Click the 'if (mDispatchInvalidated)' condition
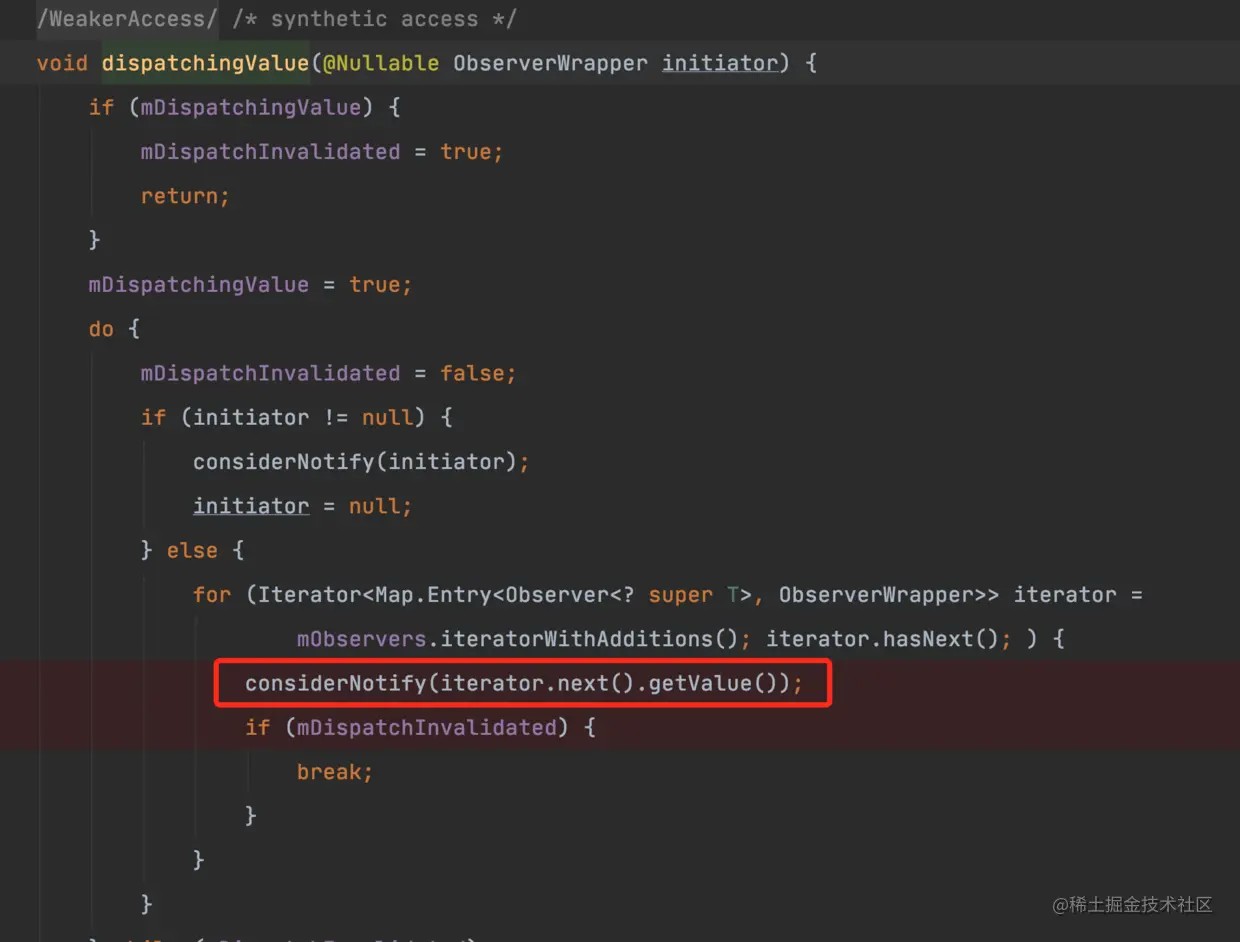This screenshot has width=1240, height=942. point(407,727)
